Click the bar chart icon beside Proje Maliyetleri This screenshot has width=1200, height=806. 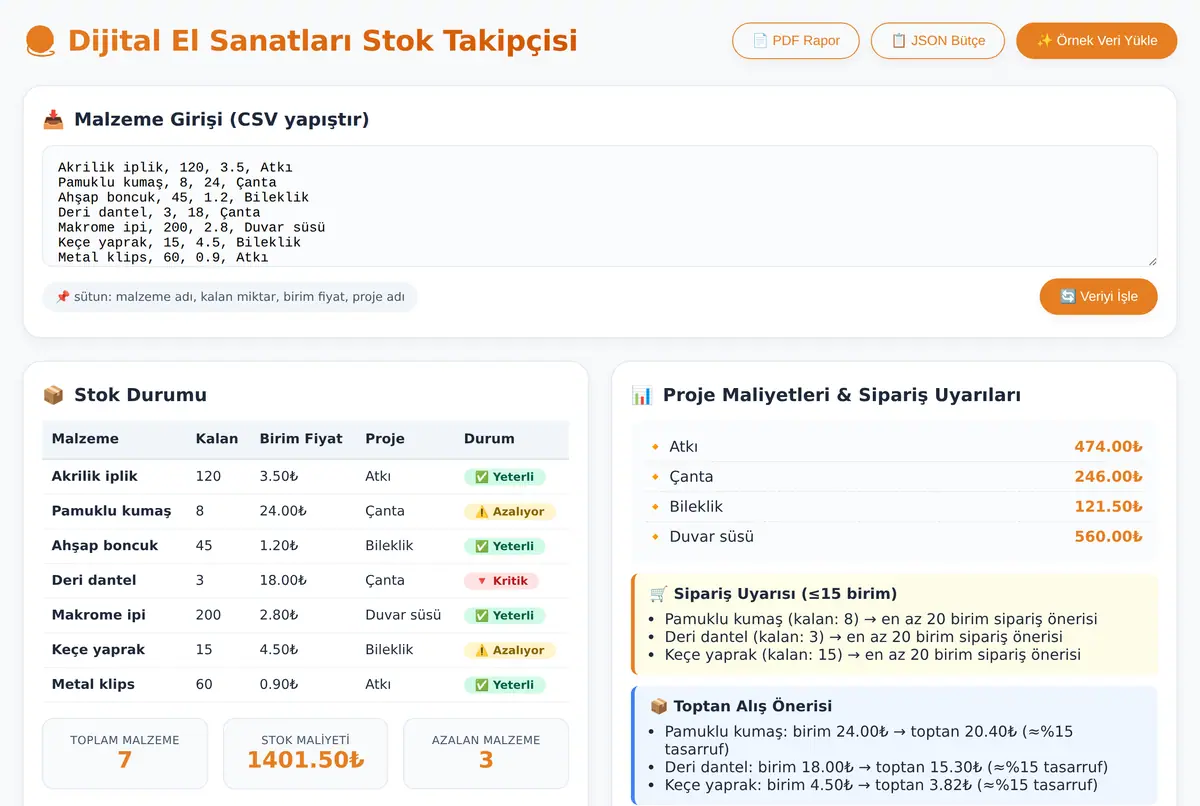[x=642, y=395]
